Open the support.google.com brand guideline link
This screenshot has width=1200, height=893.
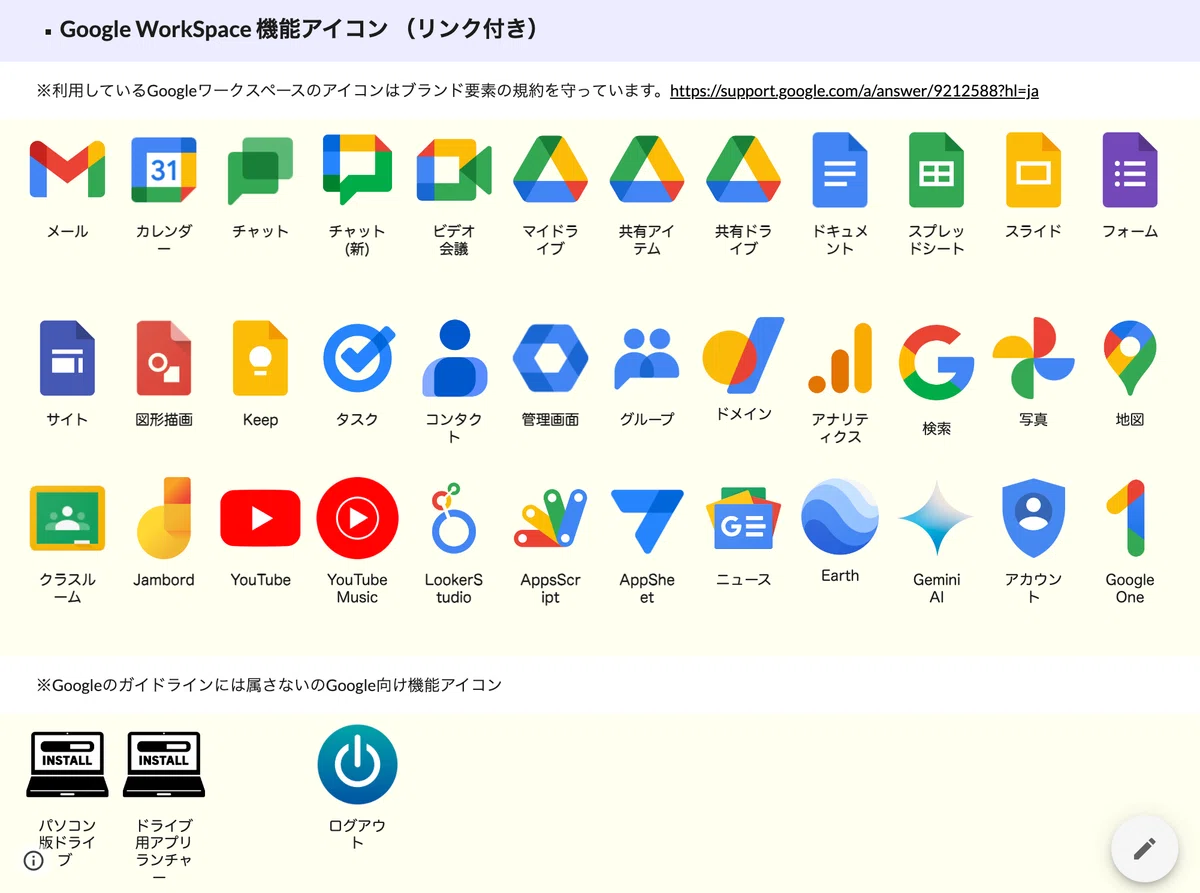click(854, 91)
